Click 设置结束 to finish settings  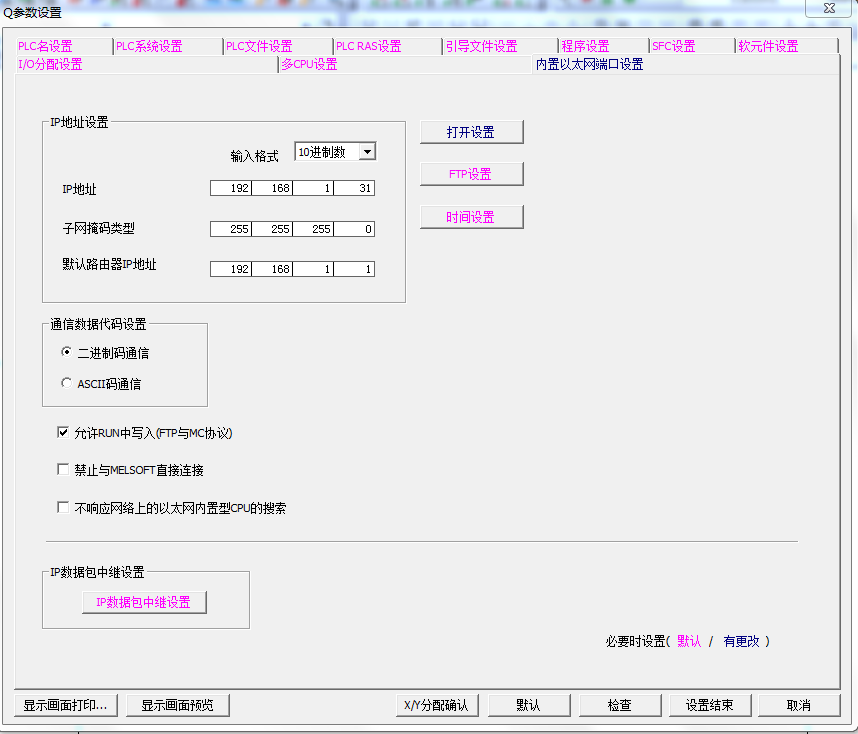click(710, 705)
